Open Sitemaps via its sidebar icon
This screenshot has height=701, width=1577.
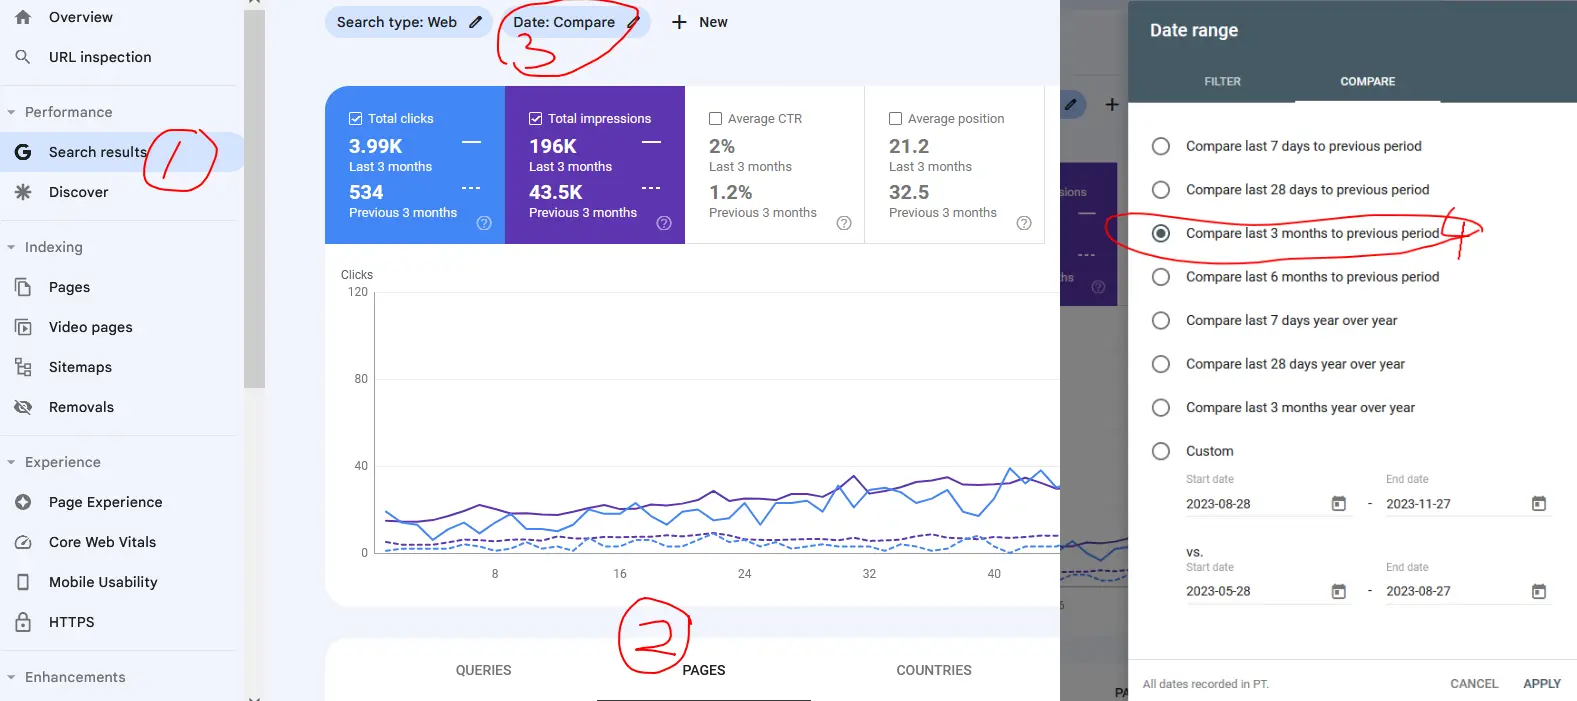tap(23, 367)
